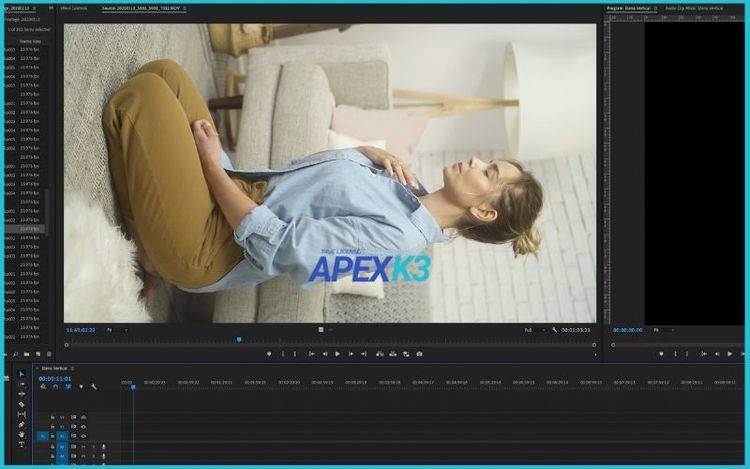
Task: Open Source playback resolution Full dropdown
Action: pos(535,330)
